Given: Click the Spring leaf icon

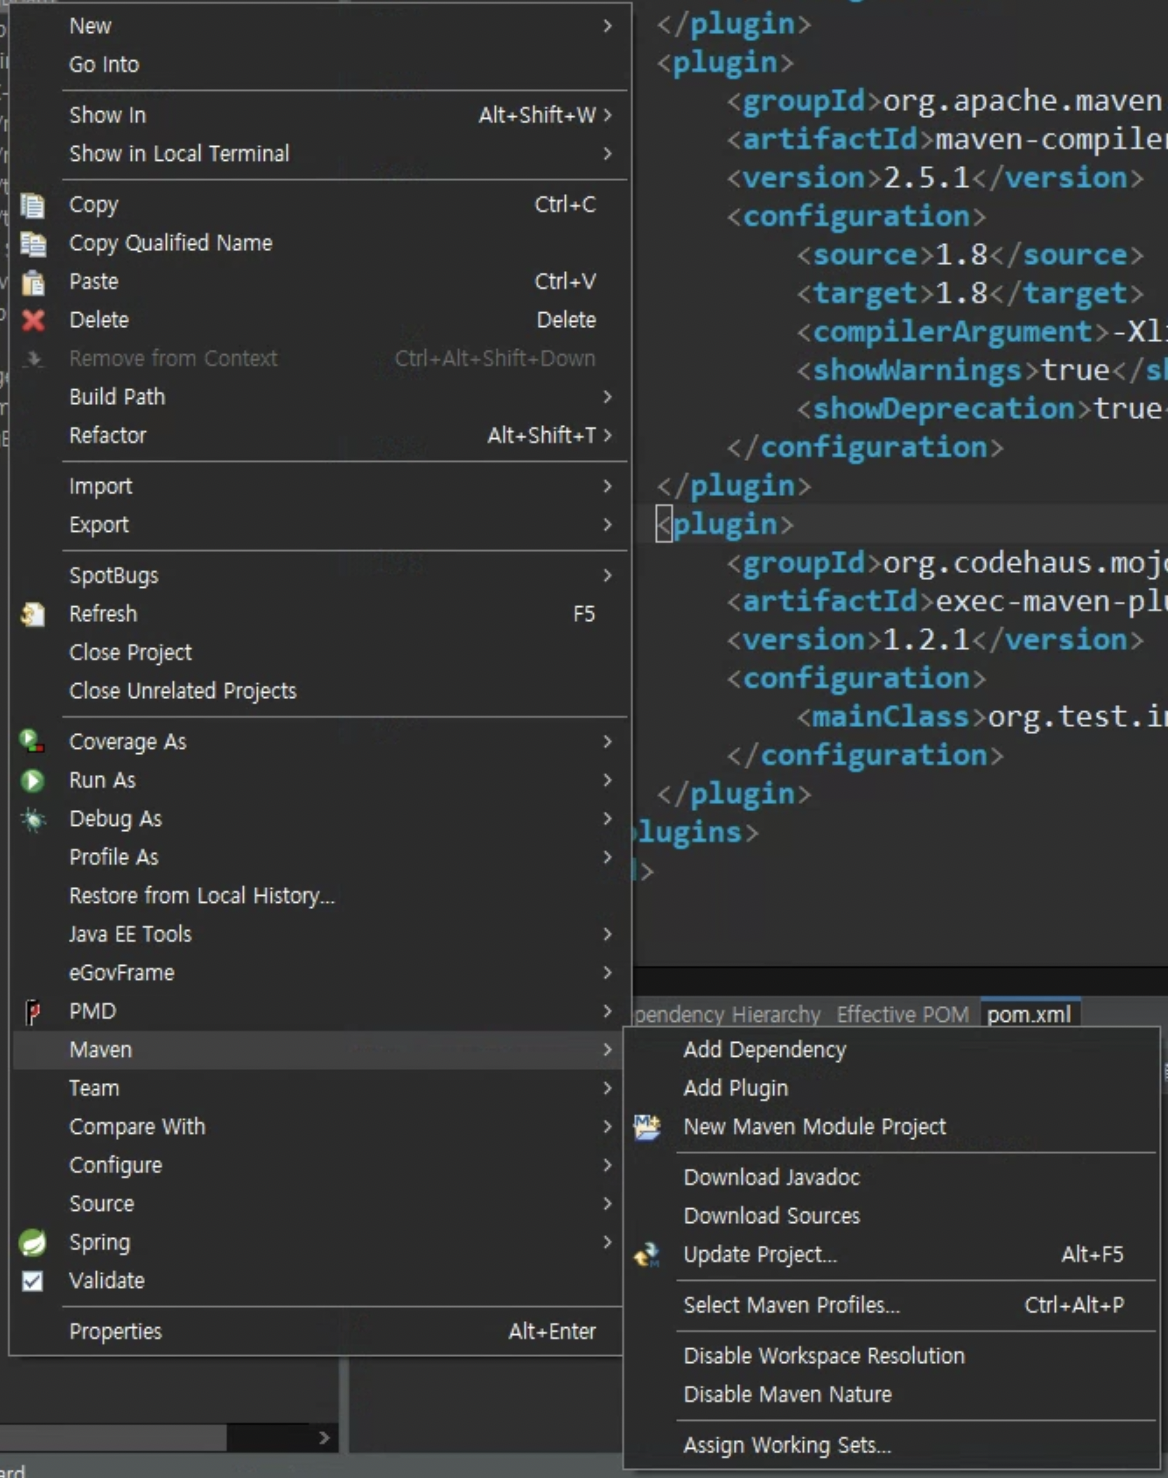Looking at the screenshot, I should [x=33, y=1242].
